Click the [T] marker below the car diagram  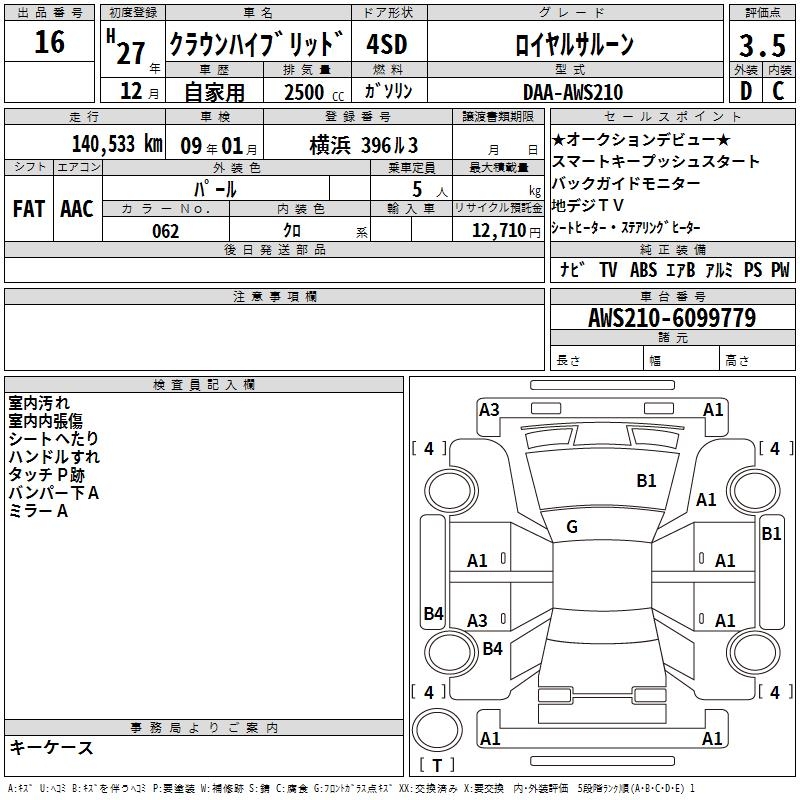coord(436,766)
